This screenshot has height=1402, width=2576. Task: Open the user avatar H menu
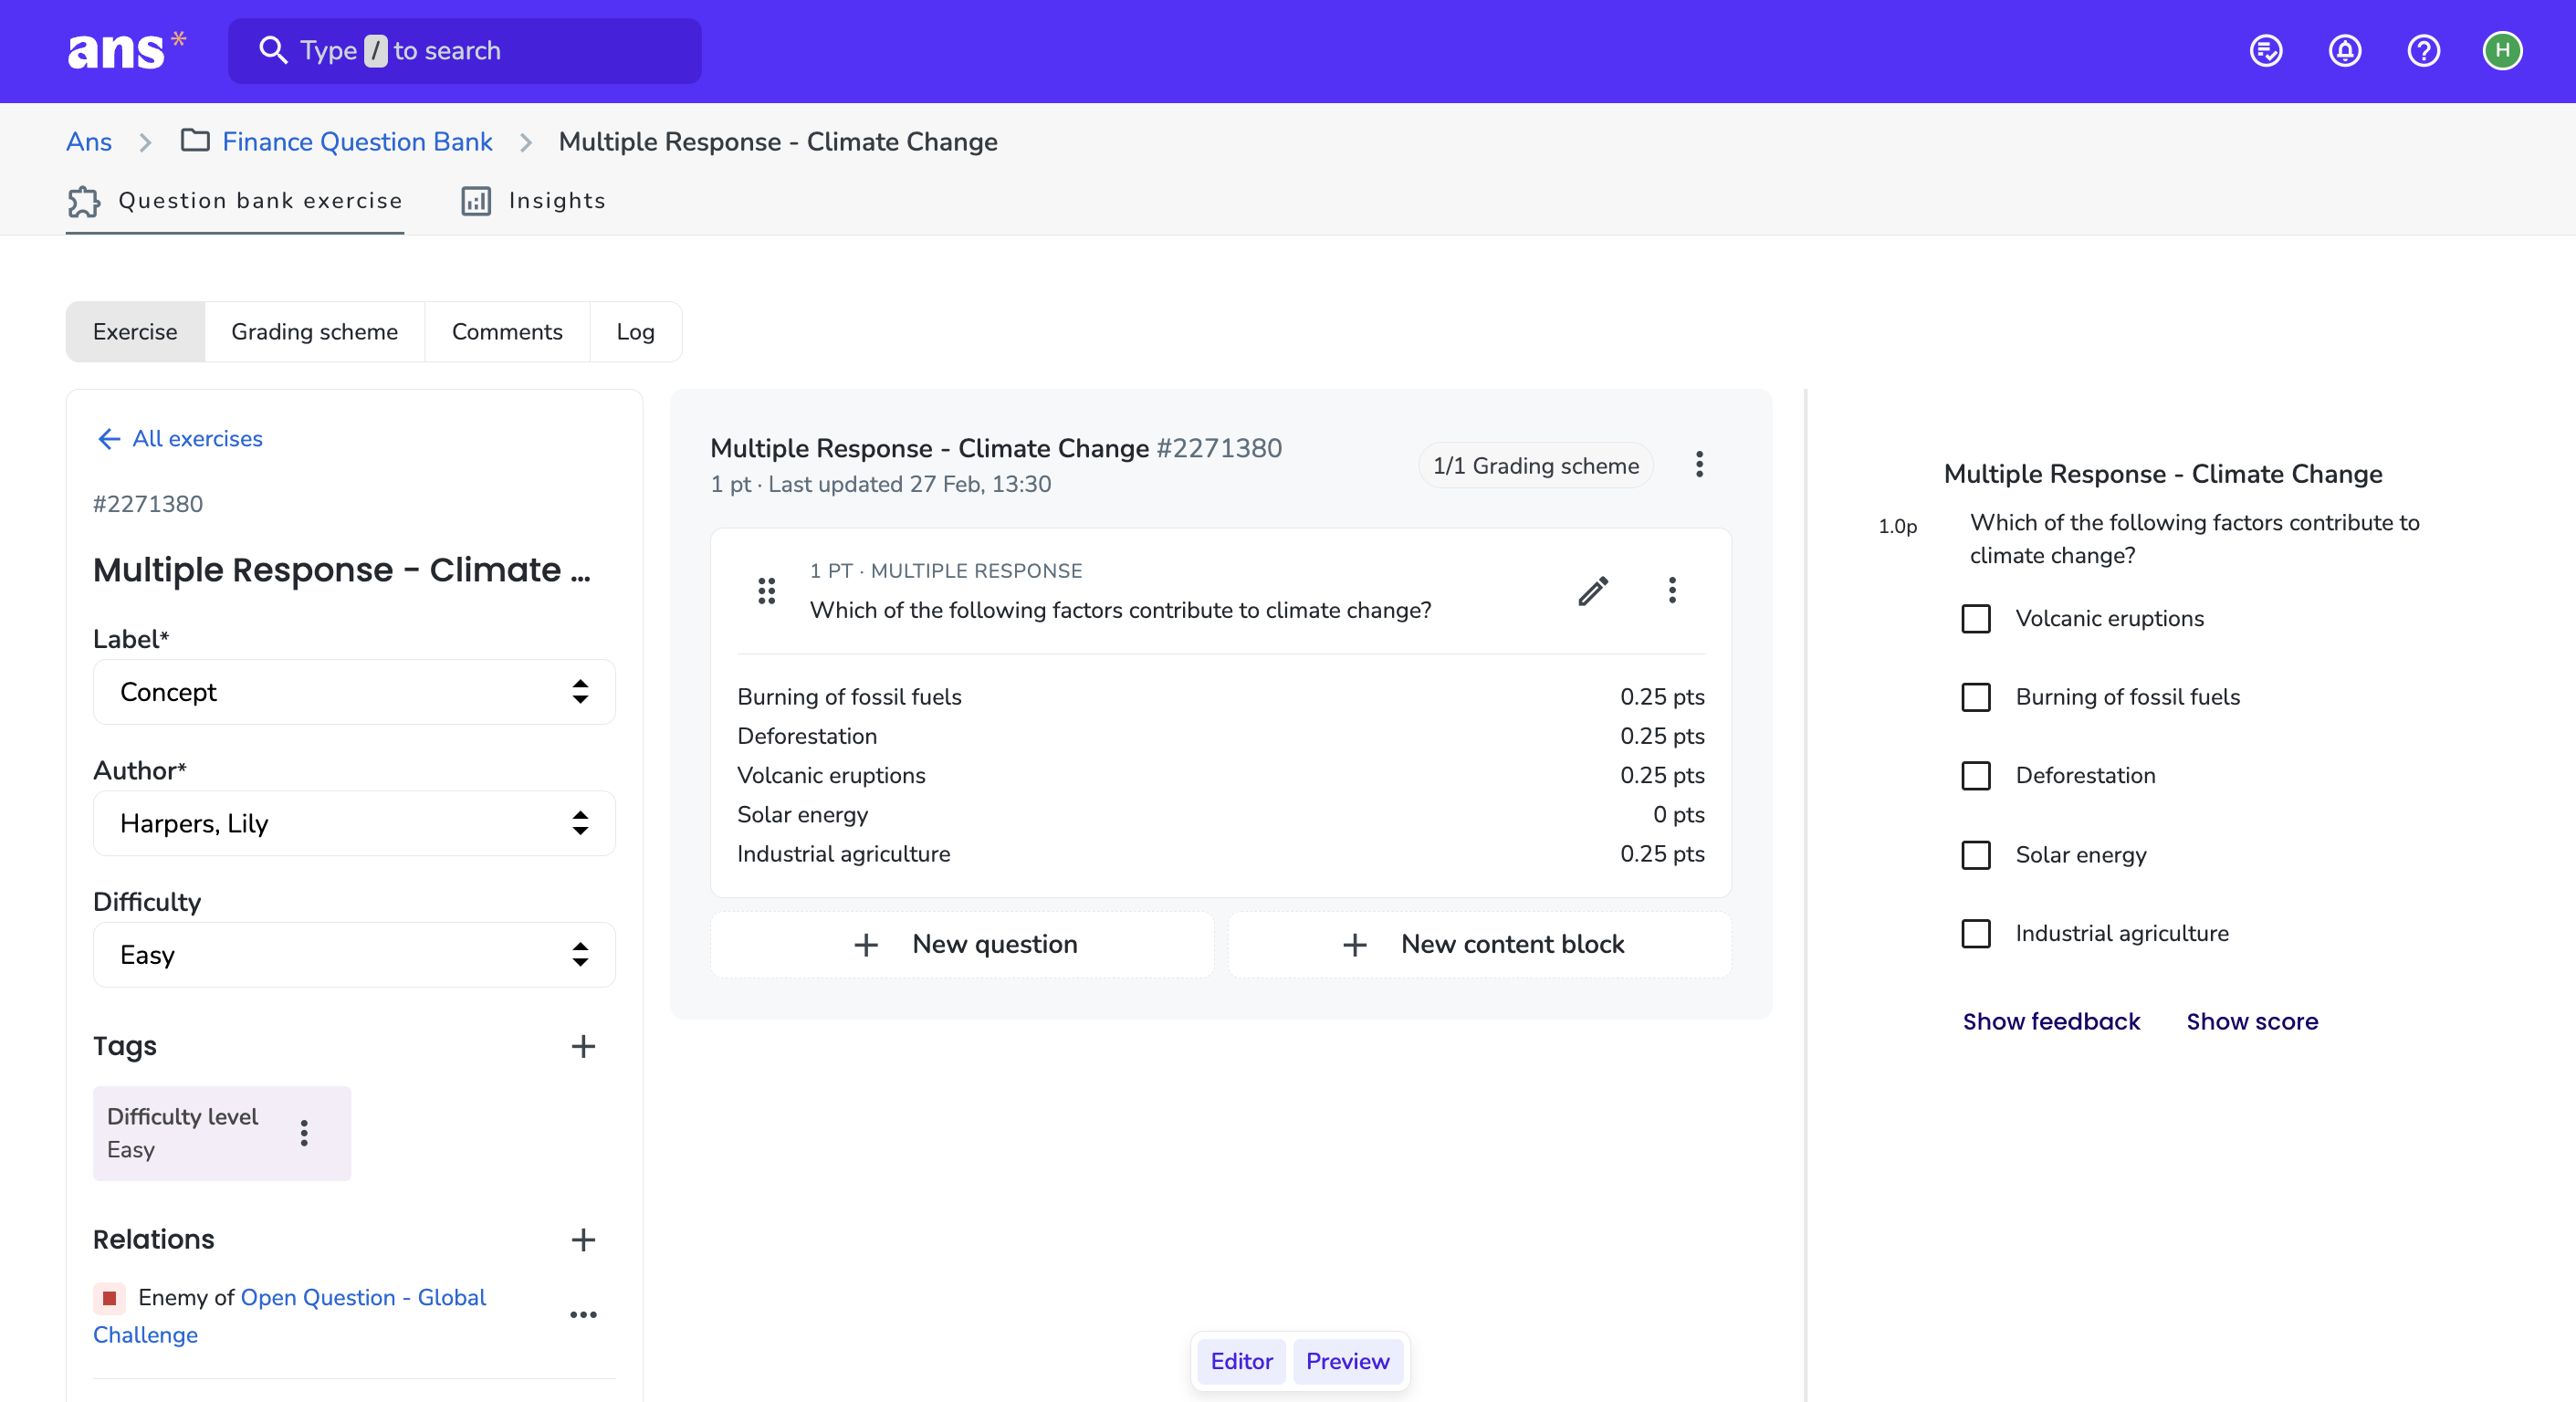[2503, 50]
